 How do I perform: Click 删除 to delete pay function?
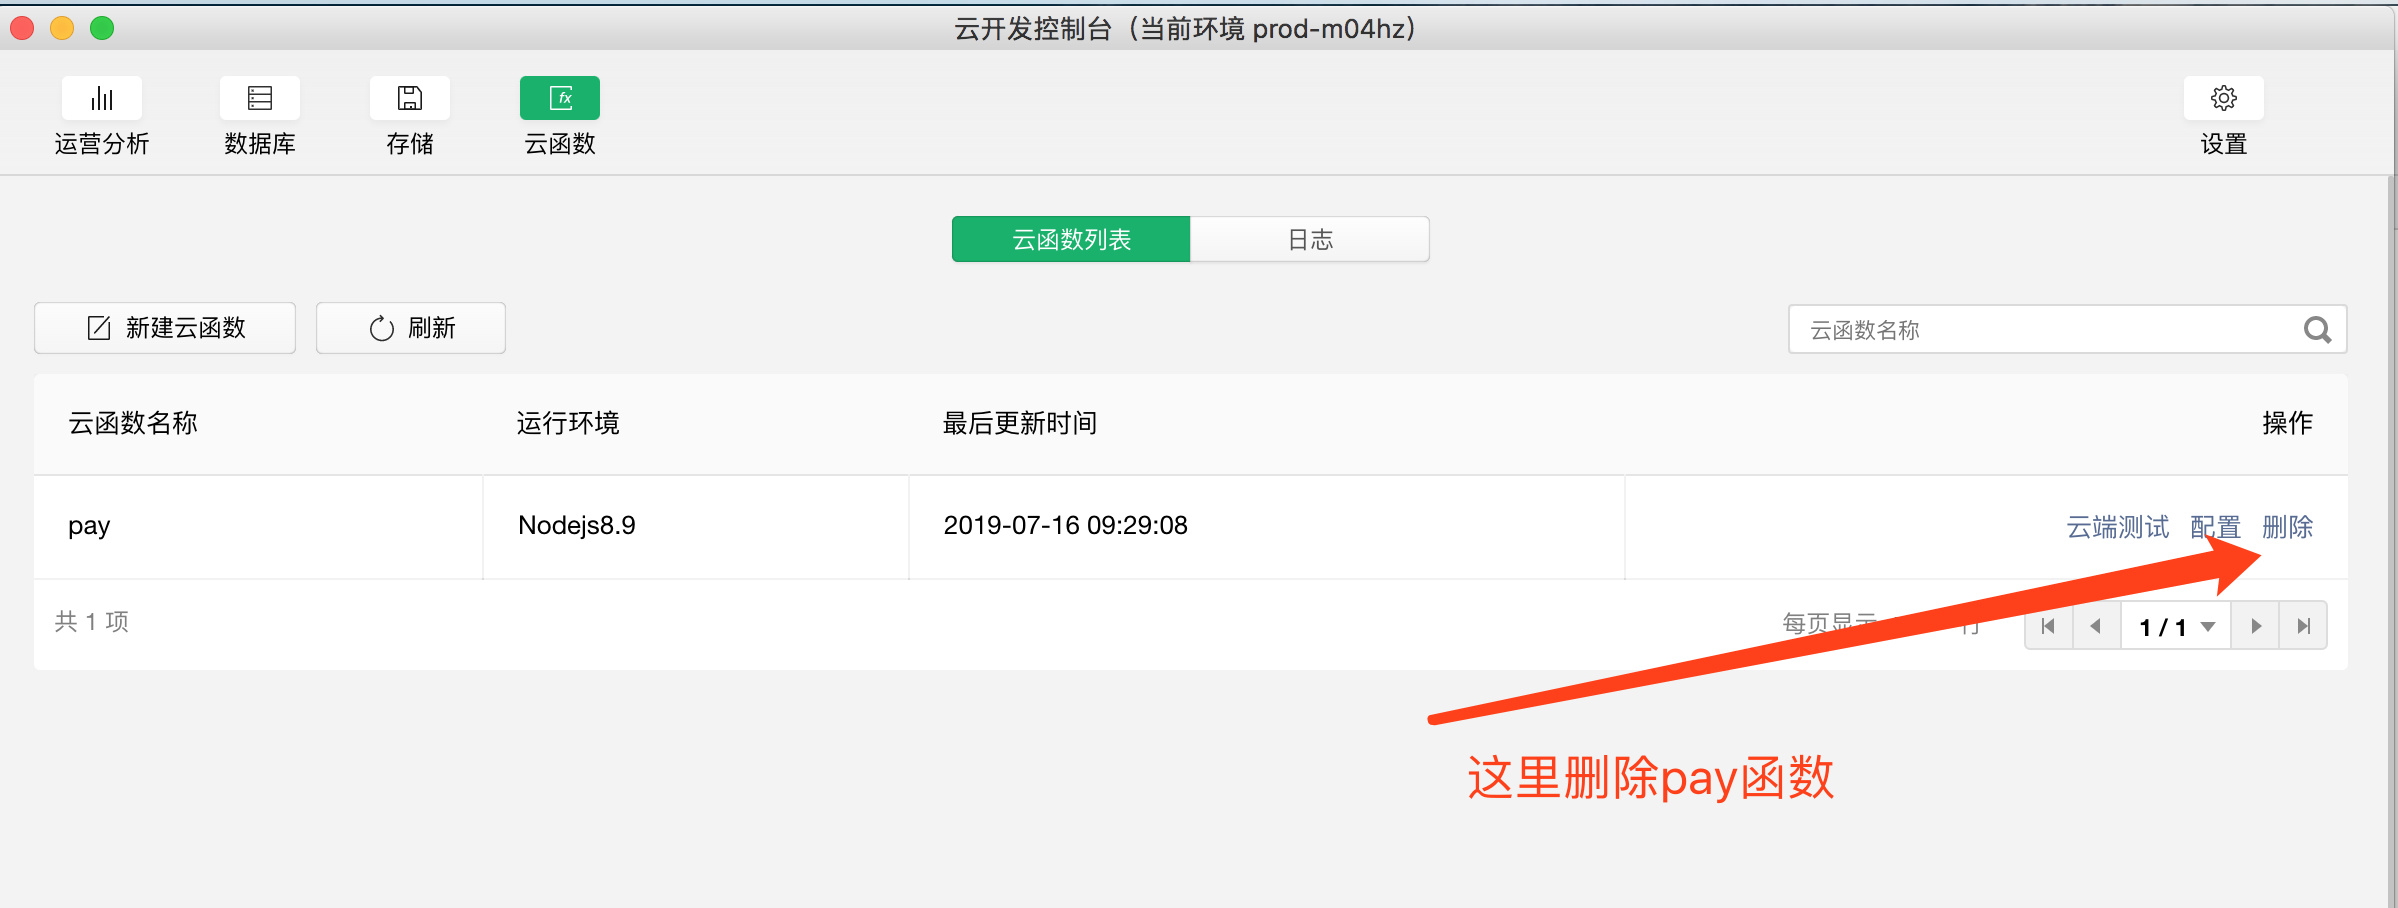point(2288,526)
